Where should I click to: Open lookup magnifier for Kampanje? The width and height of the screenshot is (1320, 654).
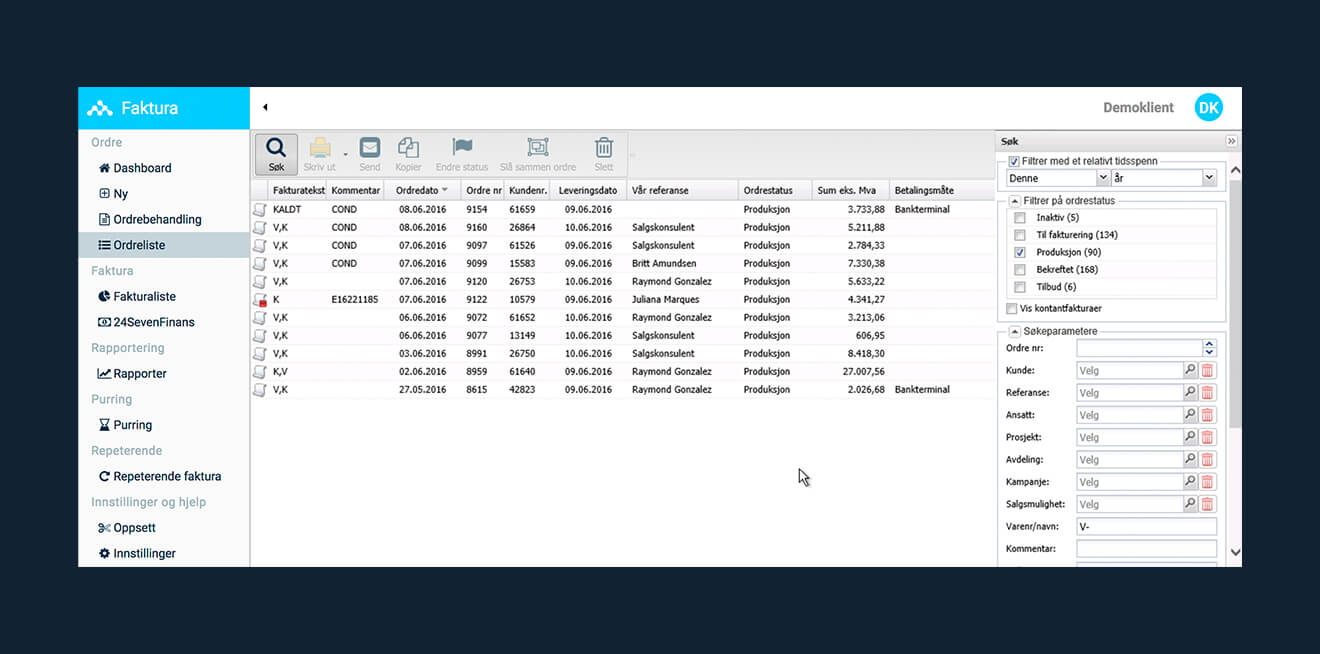pos(1190,482)
